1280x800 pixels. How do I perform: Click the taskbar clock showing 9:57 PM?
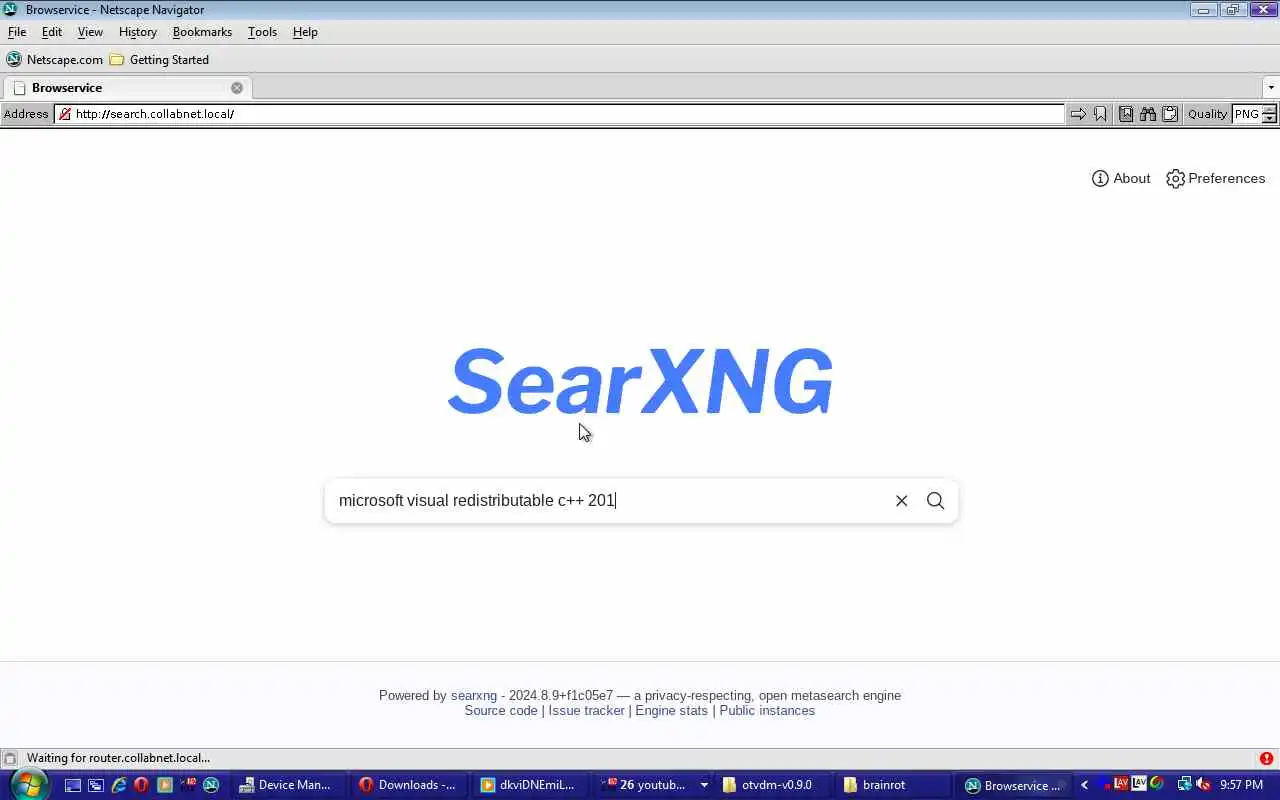pyautogui.click(x=1241, y=785)
